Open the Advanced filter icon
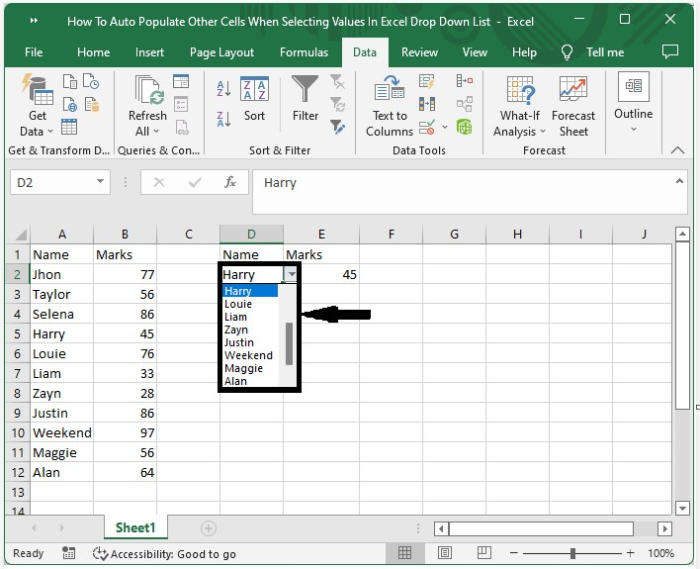The image size is (700, 569). [338, 127]
